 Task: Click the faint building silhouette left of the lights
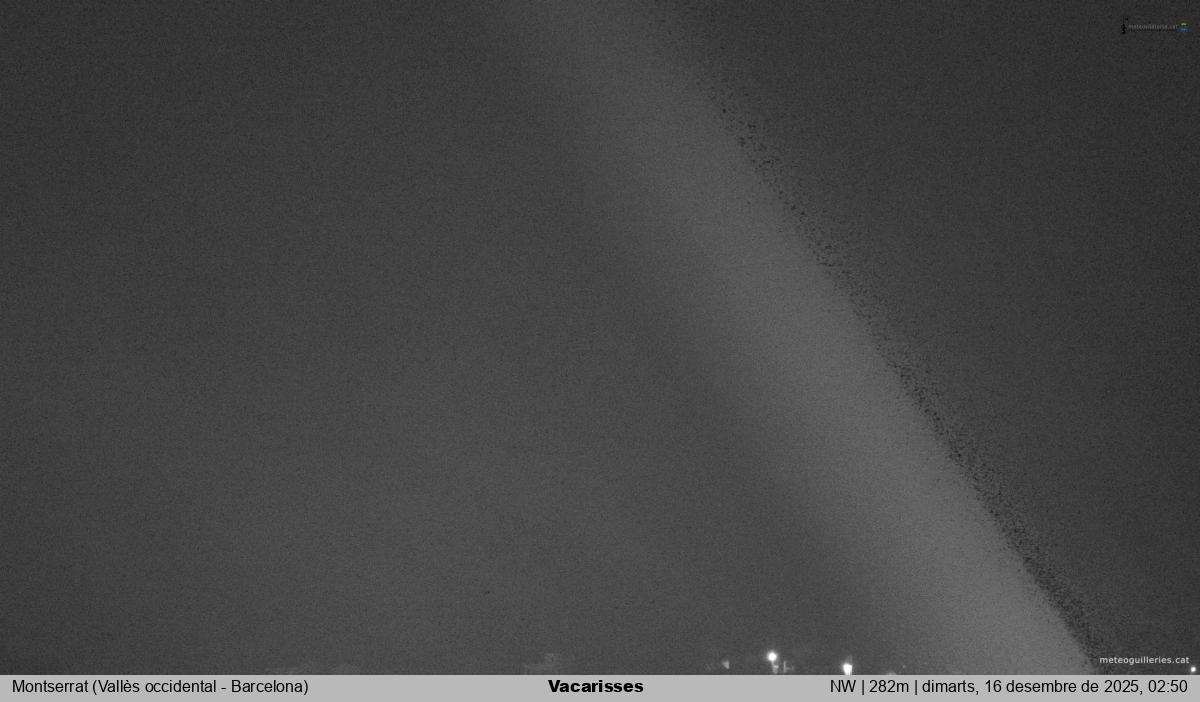point(545,664)
